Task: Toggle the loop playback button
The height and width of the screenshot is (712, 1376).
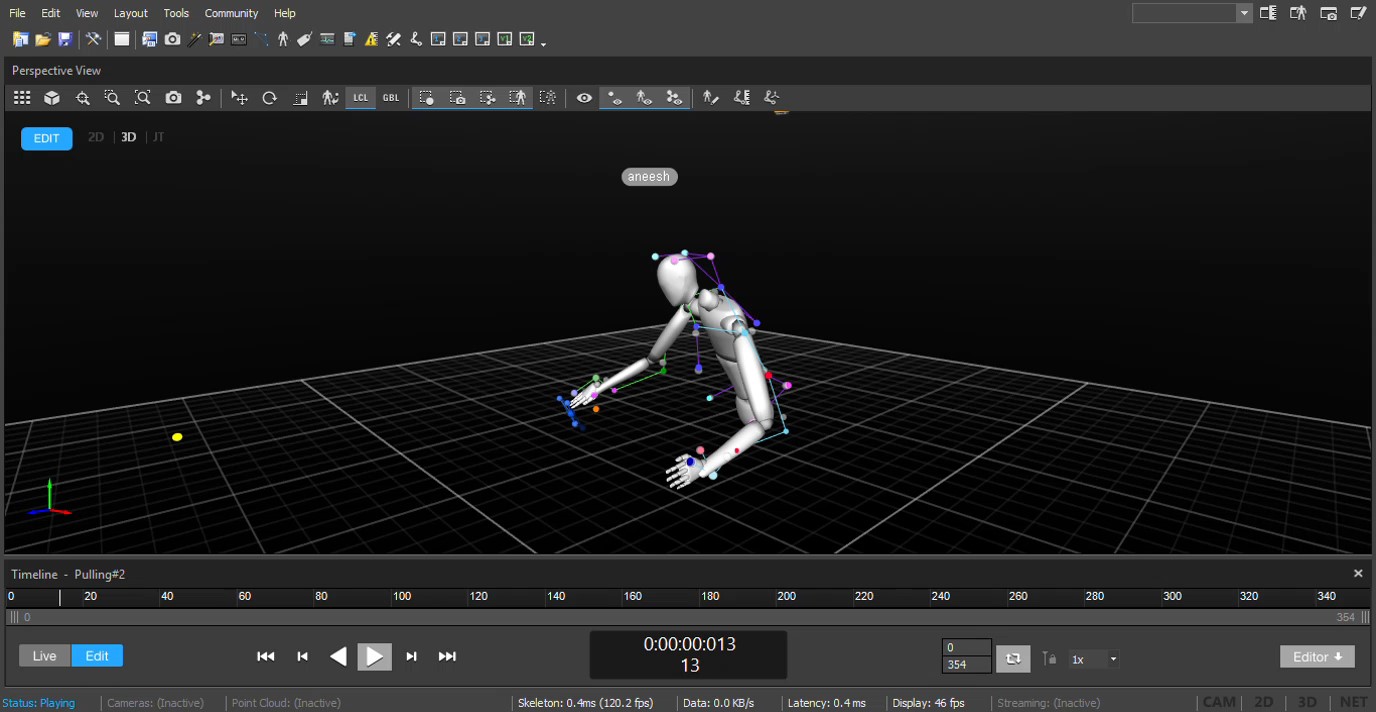Action: (x=1012, y=658)
